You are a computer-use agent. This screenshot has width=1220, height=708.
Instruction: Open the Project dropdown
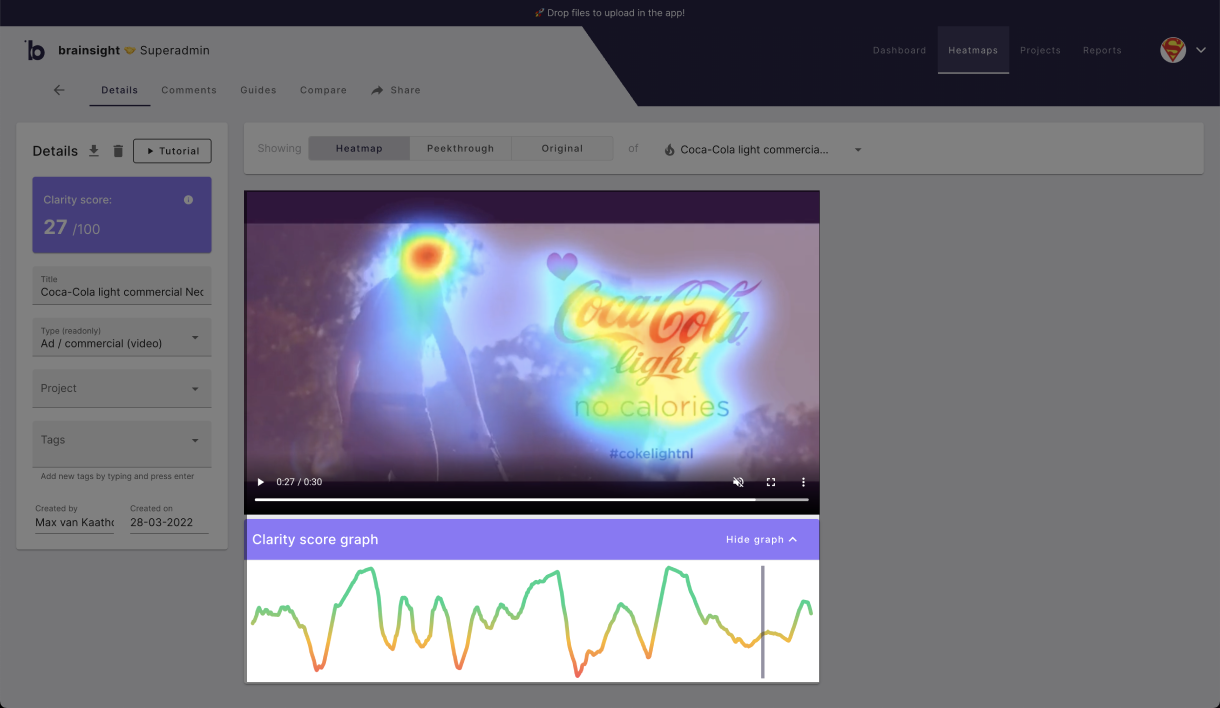click(x=122, y=388)
